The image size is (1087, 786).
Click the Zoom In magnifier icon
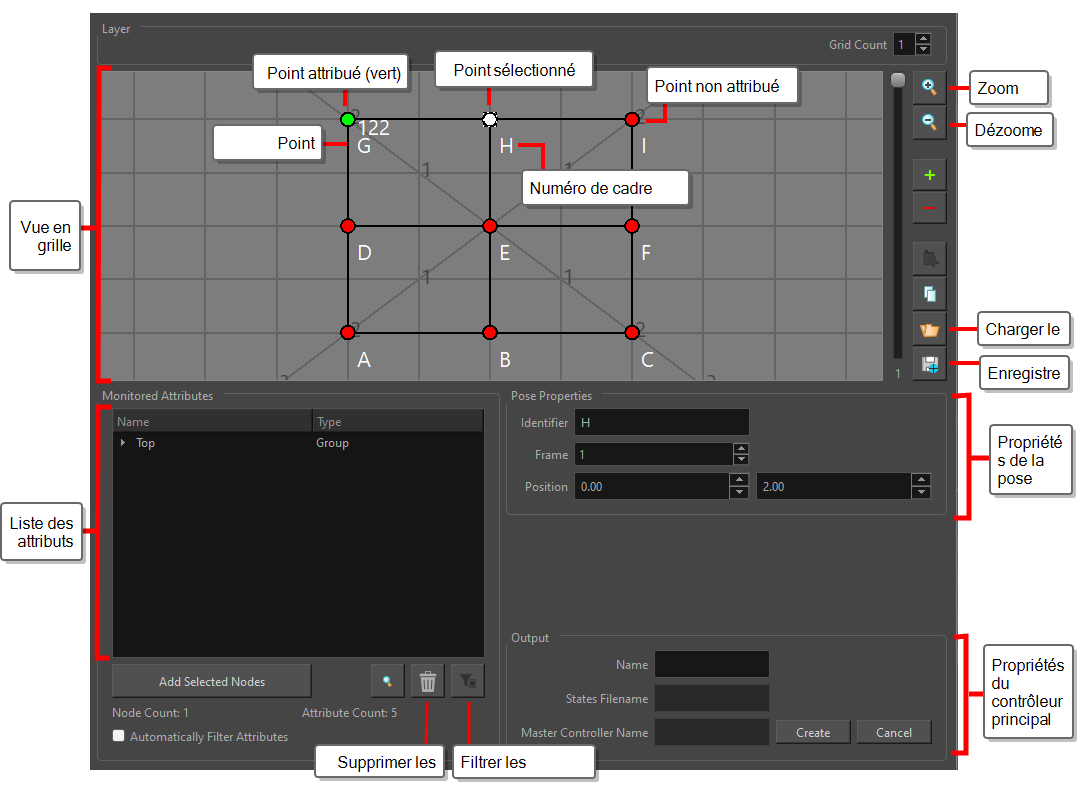(x=929, y=87)
